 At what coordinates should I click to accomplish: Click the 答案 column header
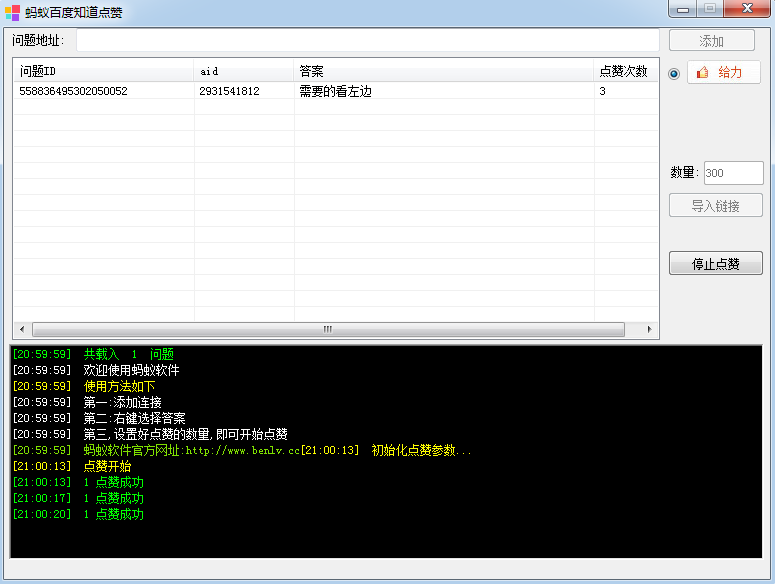(x=444, y=71)
